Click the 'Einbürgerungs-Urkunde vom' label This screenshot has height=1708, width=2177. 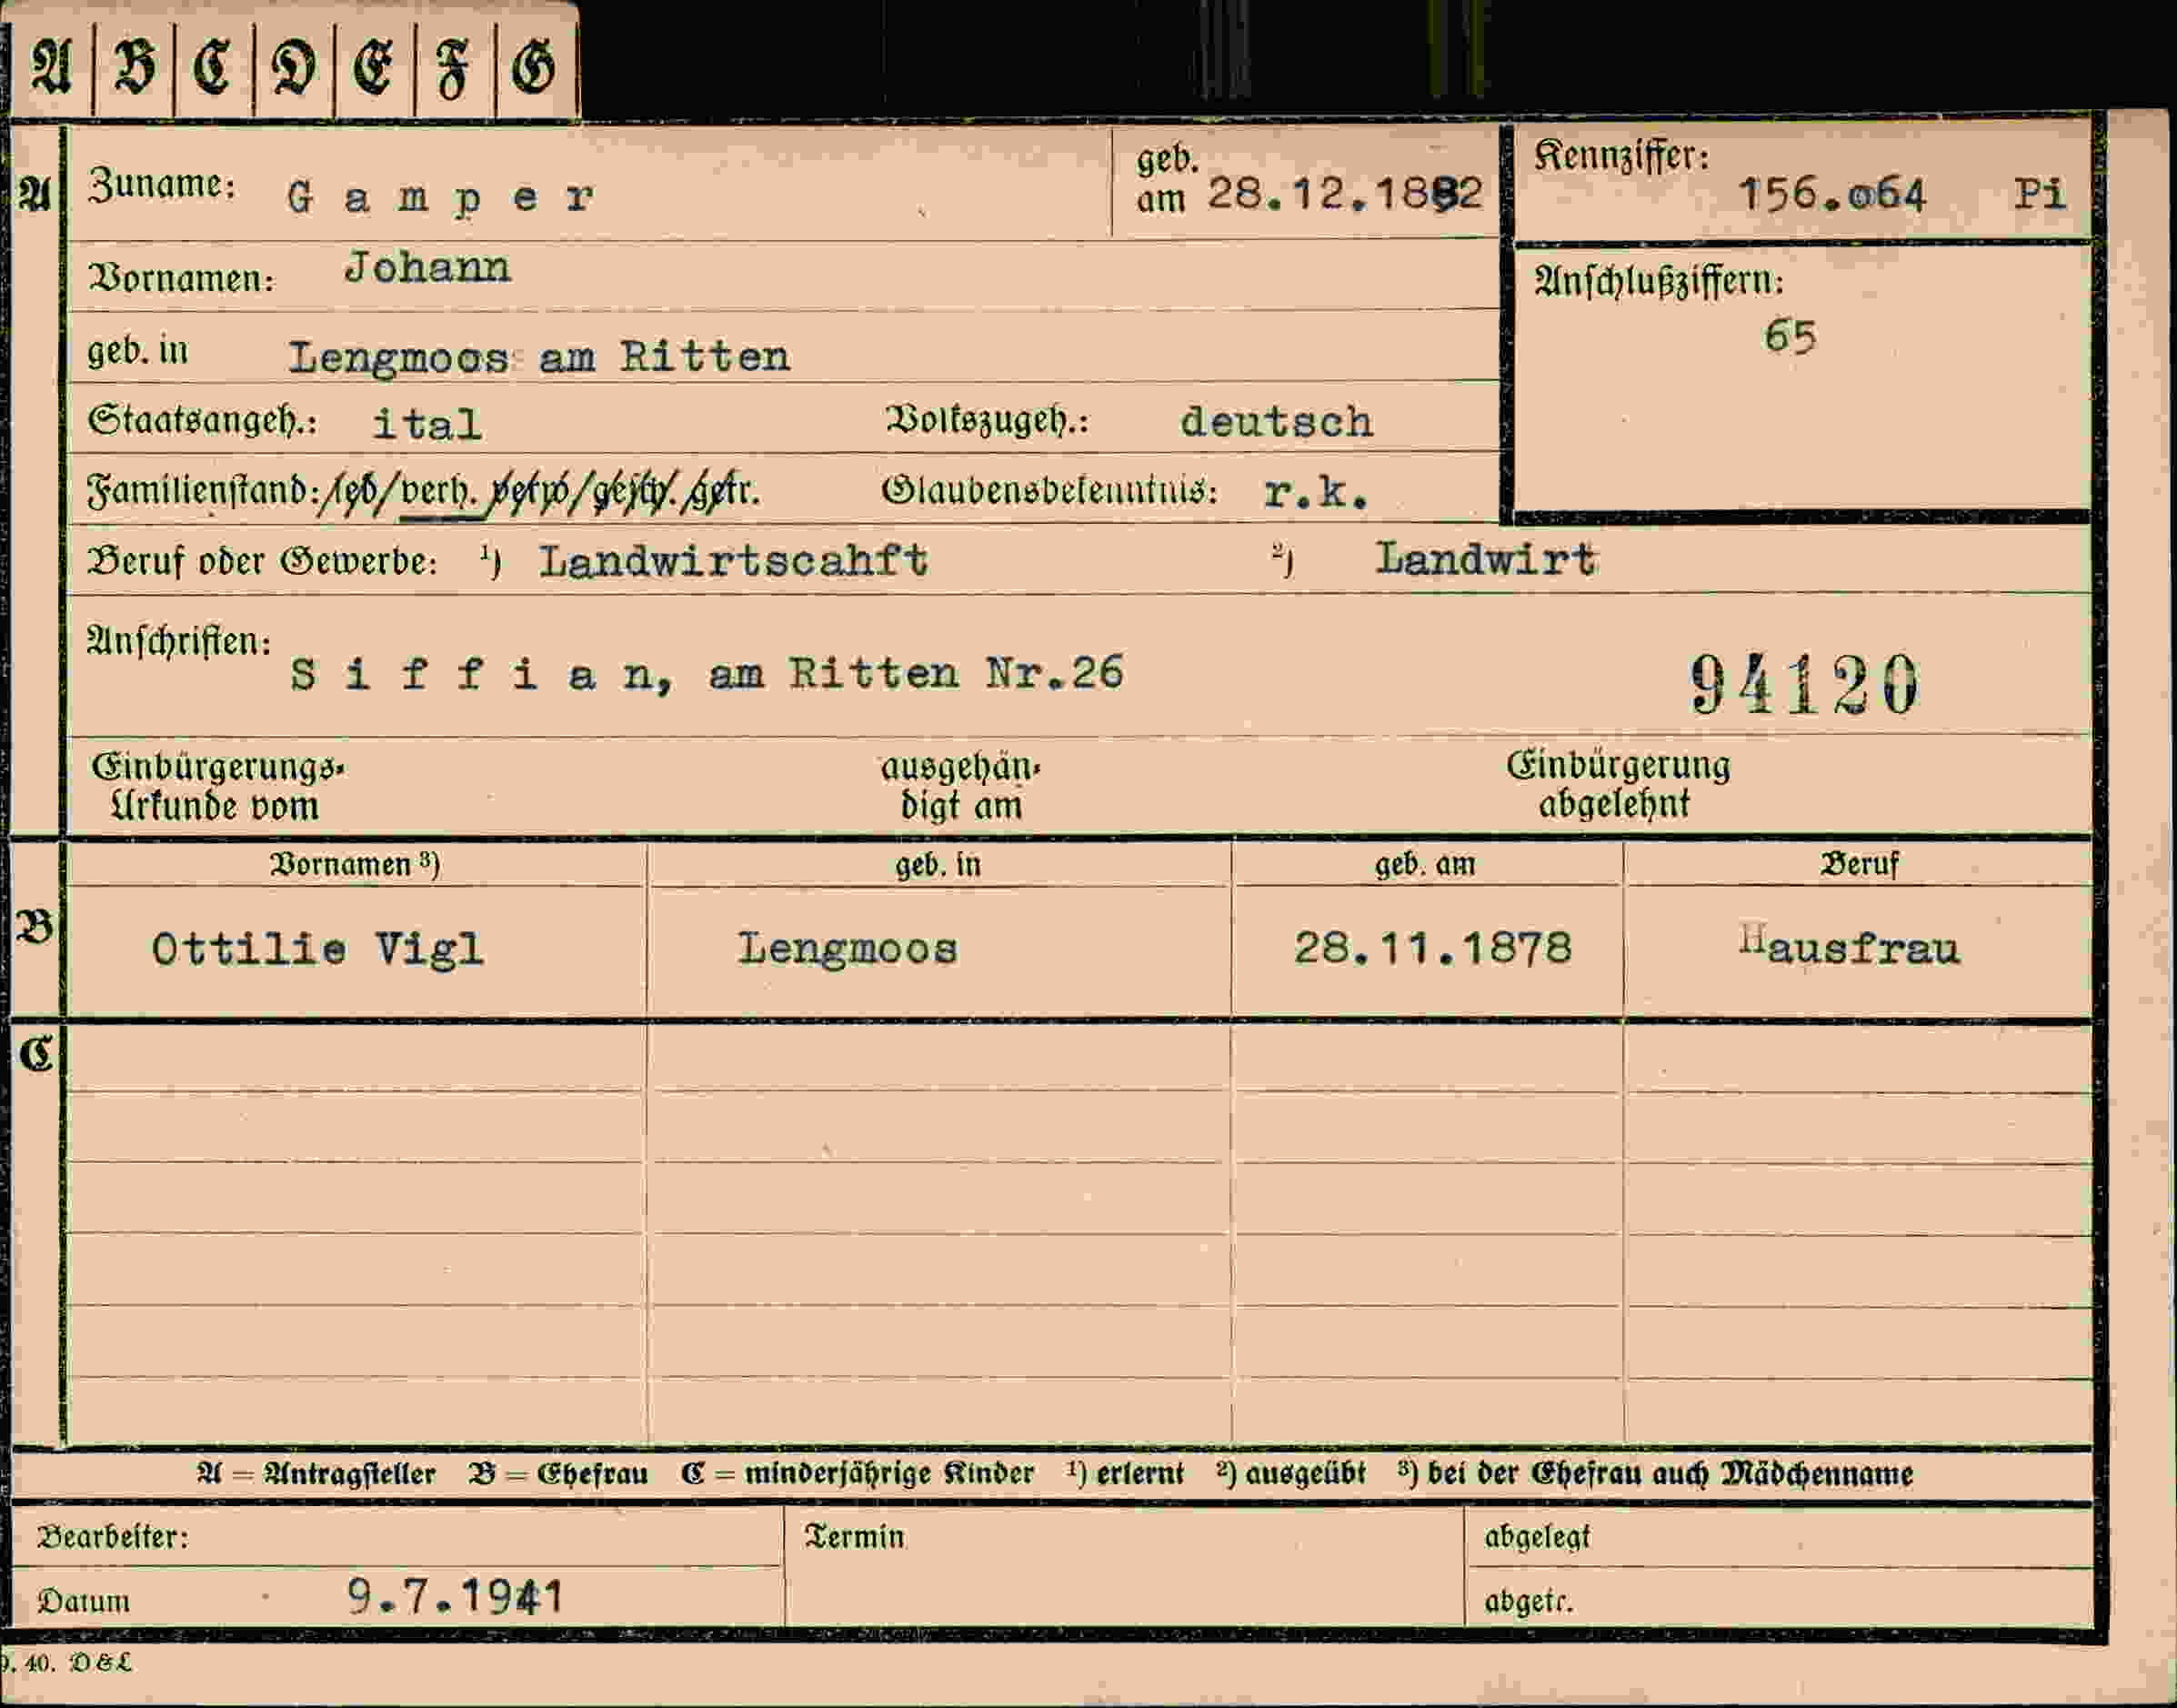tap(217, 787)
